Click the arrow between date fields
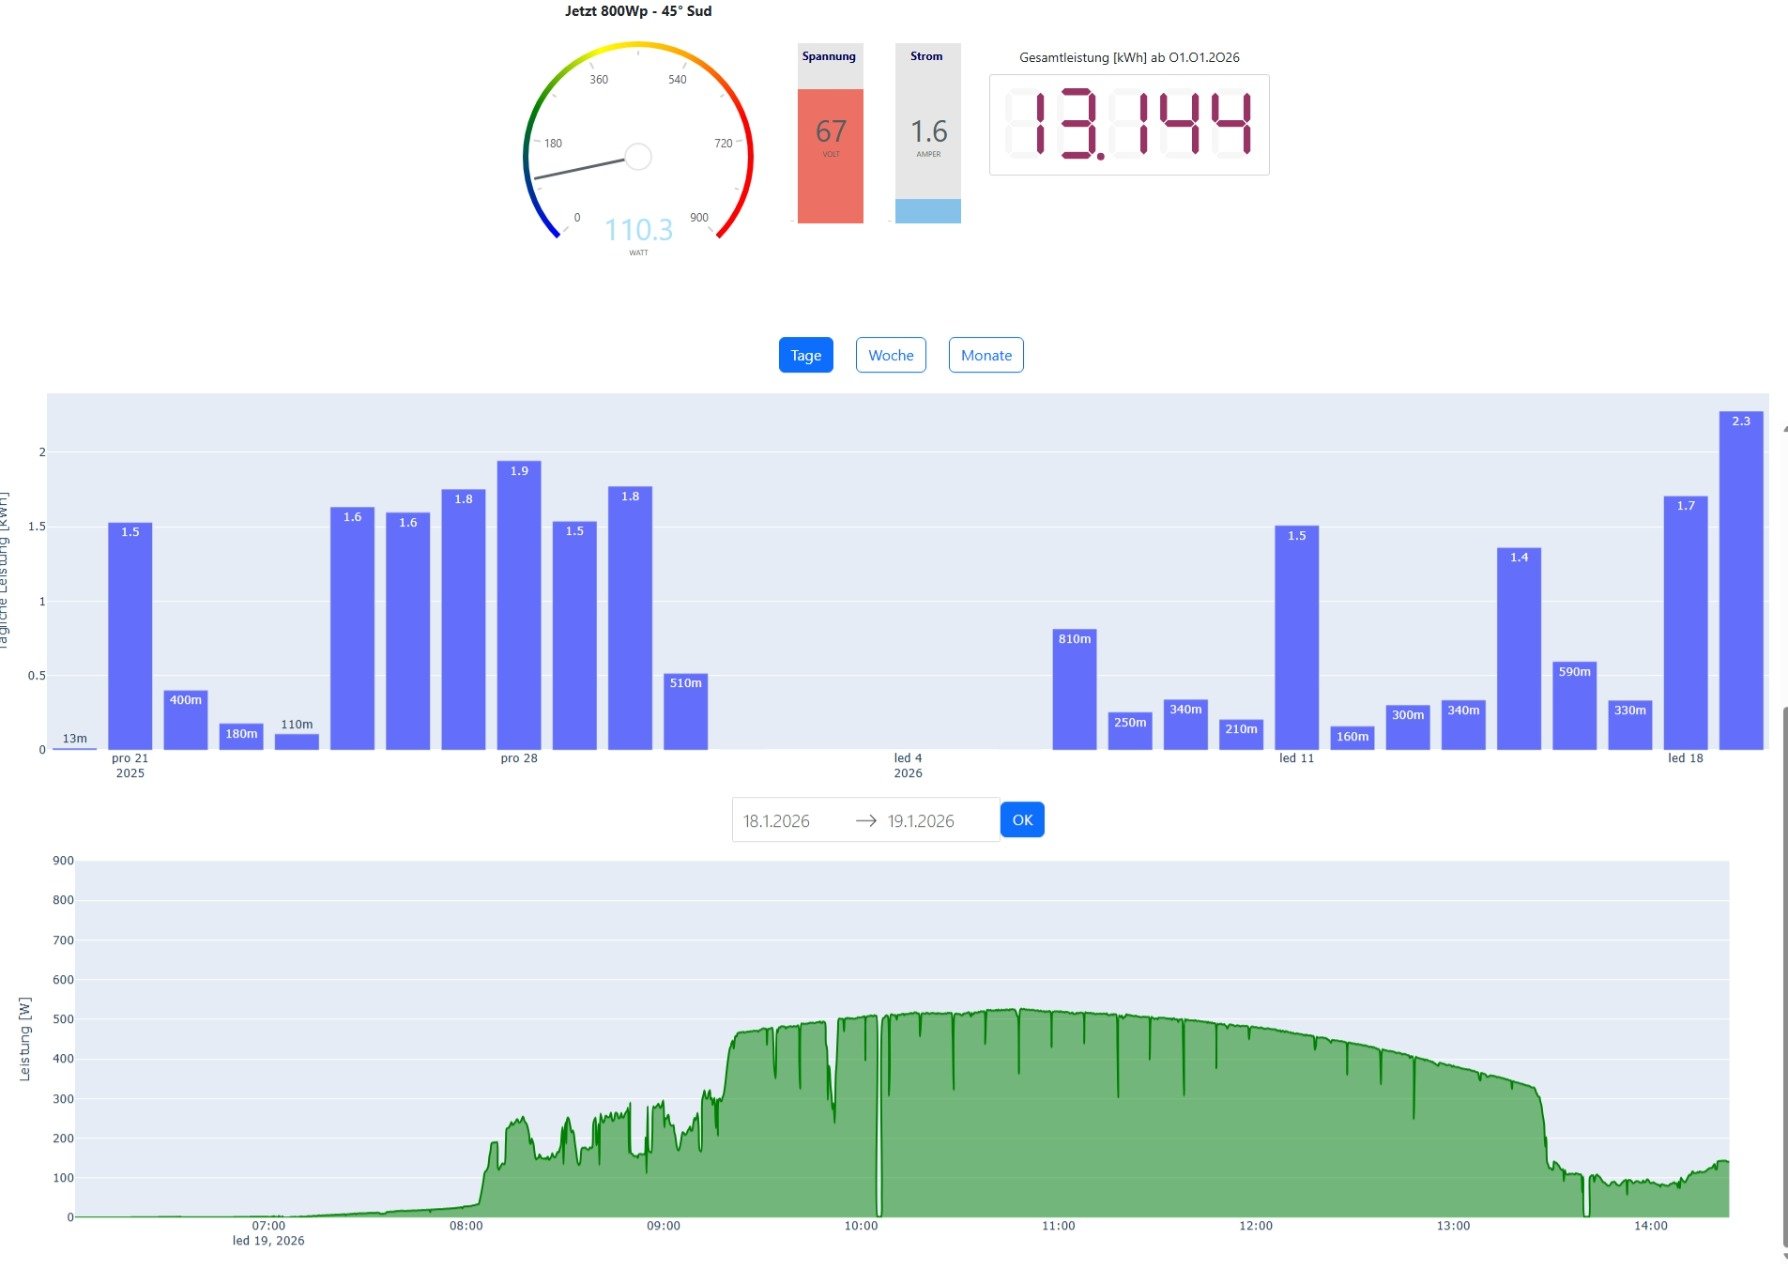Screen dimensions: 1788x1264 coord(866,821)
